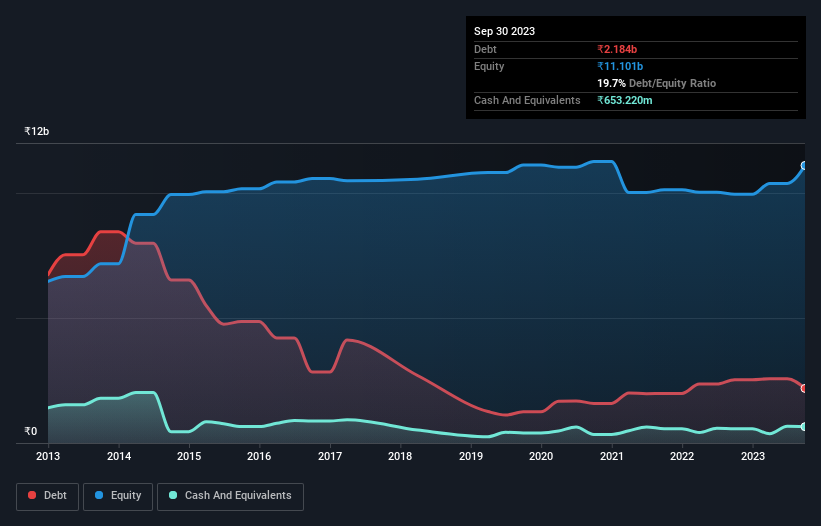Image resolution: width=821 pixels, height=526 pixels.
Task: Toggle Cash And Equivalents legend button
Action: (230, 496)
